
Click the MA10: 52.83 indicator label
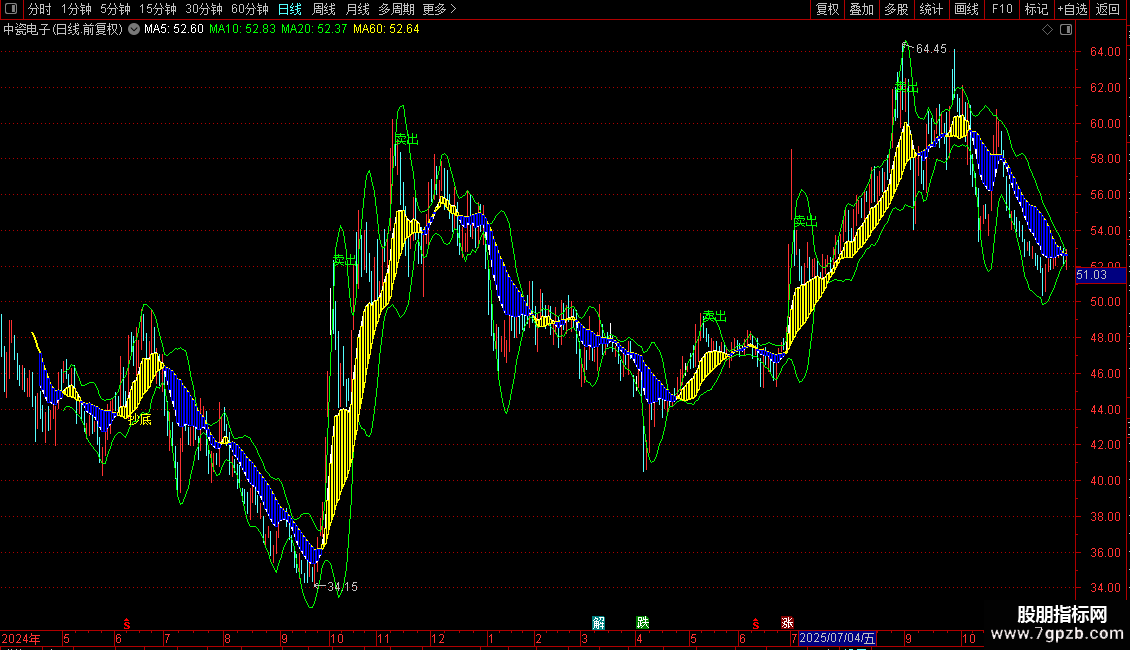[242, 29]
